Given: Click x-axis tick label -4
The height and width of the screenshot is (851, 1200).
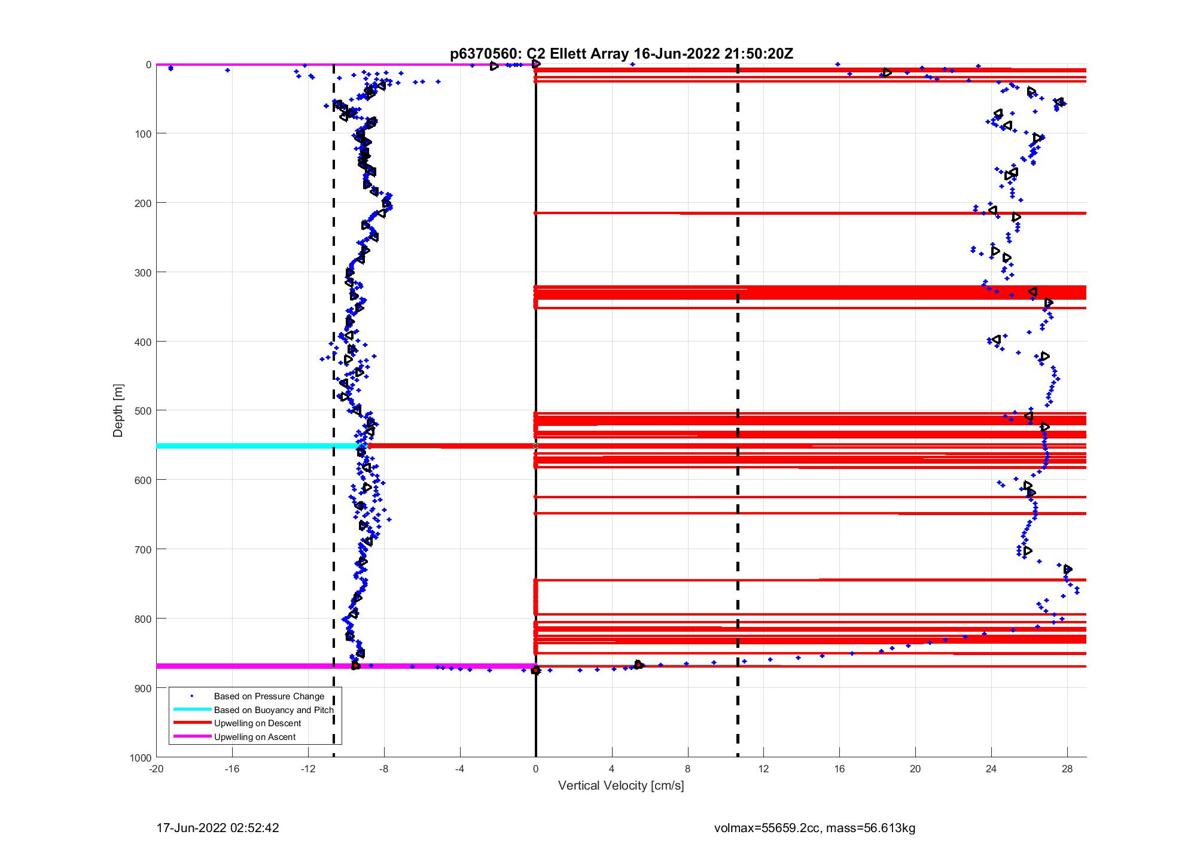Looking at the screenshot, I should [460, 769].
